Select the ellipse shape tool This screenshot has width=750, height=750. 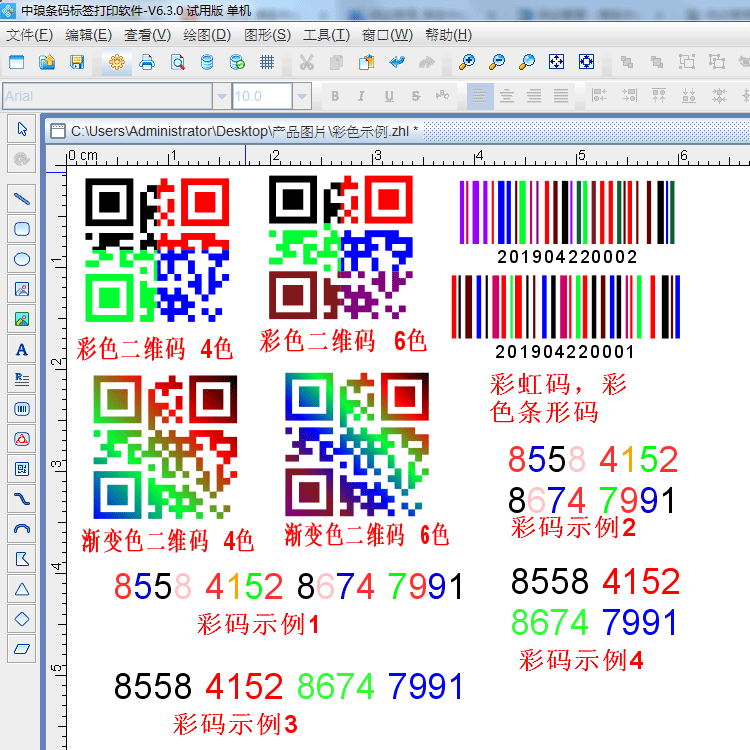pyautogui.click(x=21, y=259)
